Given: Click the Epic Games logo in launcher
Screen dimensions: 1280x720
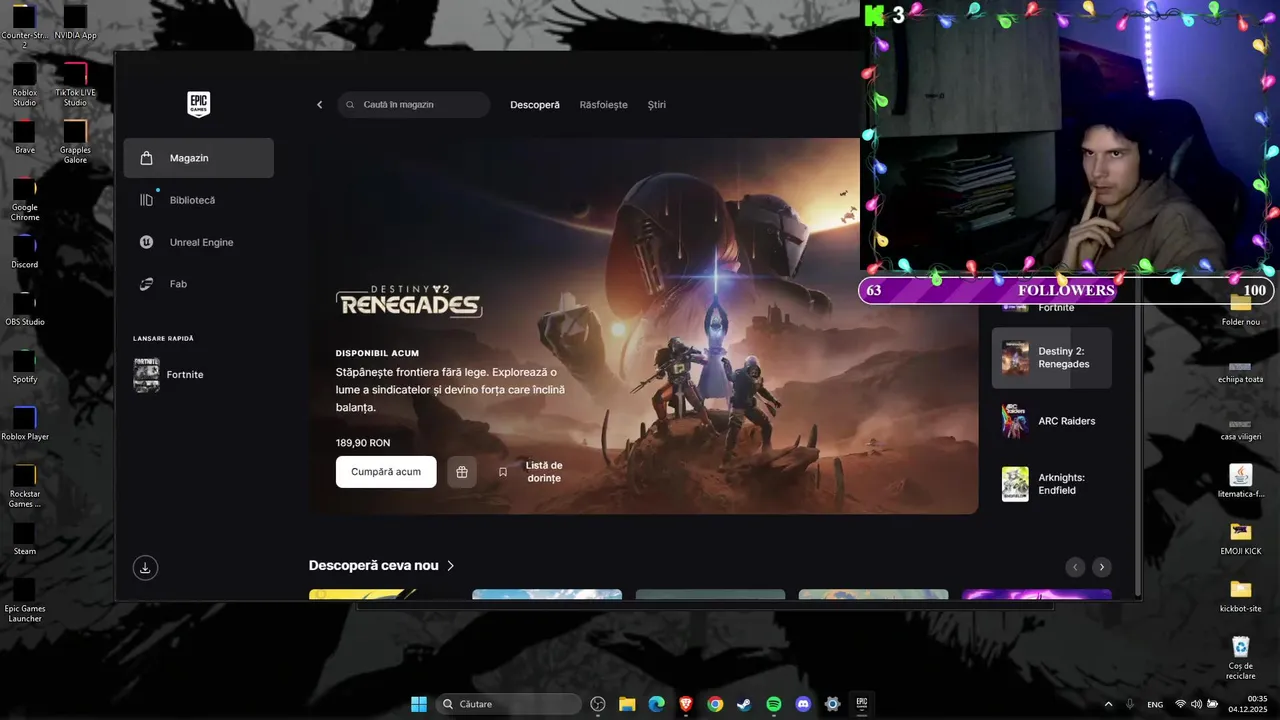Looking at the screenshot, I should tap(199, 104).
